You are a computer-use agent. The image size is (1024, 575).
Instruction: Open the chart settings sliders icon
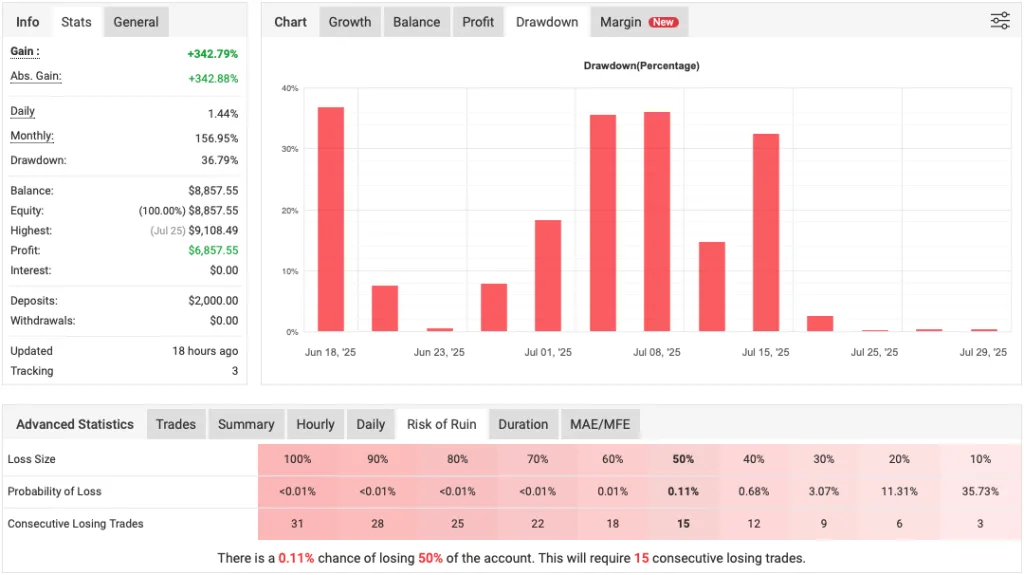(x=999, y=21)
